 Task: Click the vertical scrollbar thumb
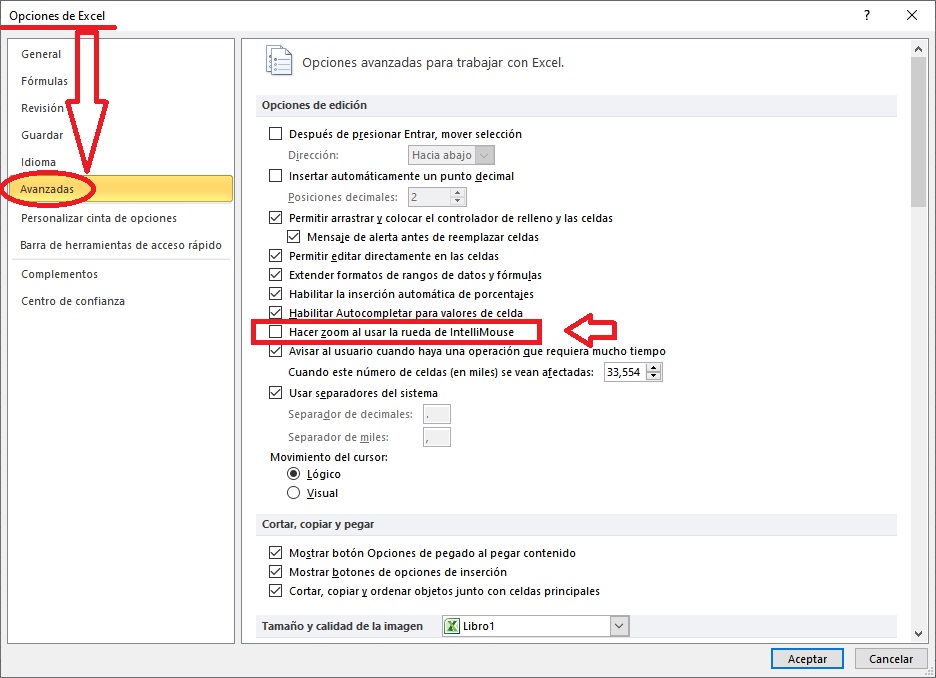(918, 130)
